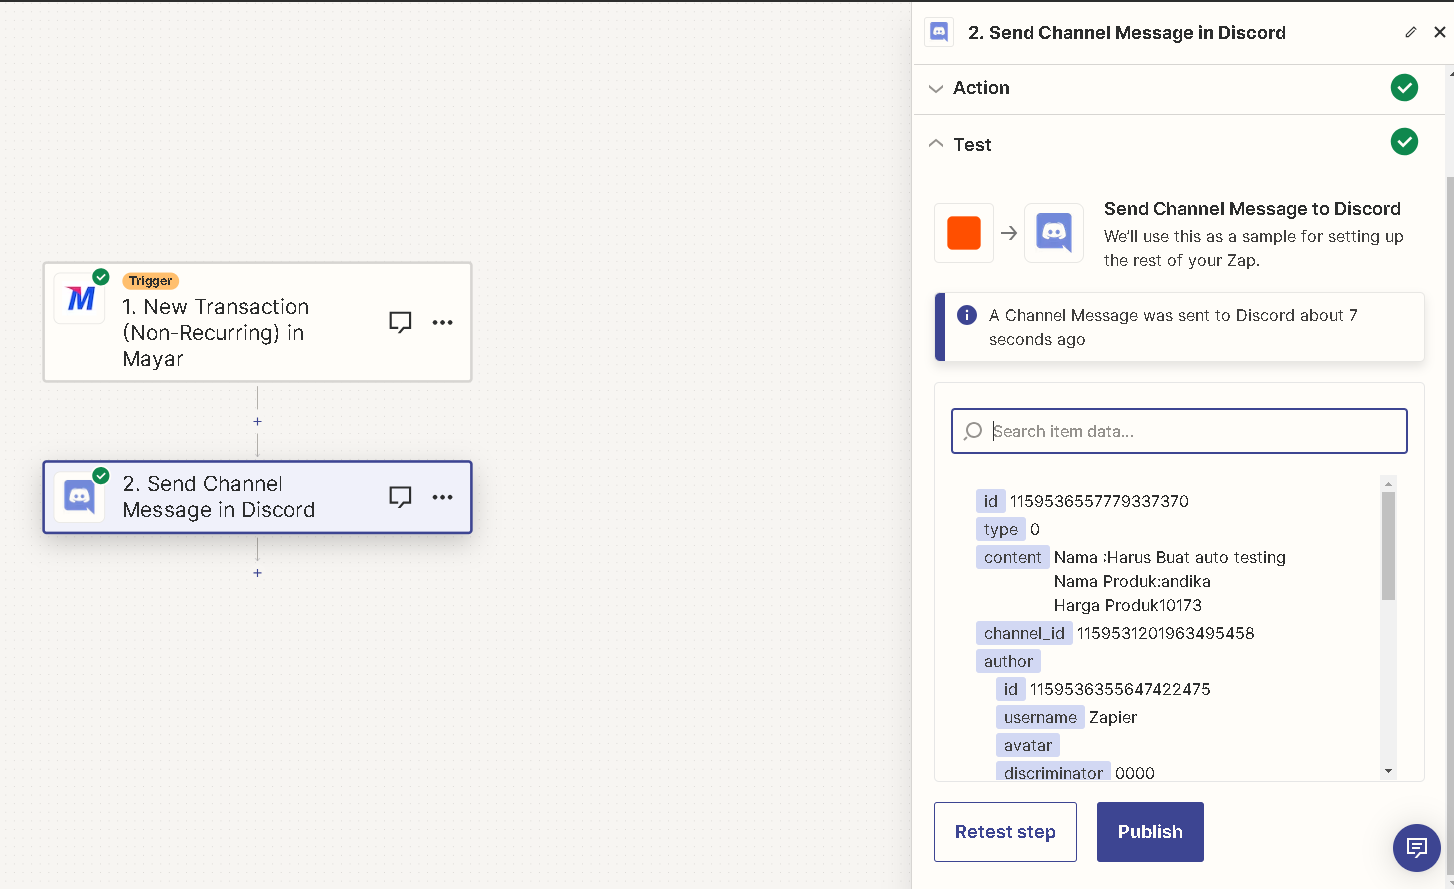Viewport: 1454px width, 889px height.
Task: Add a step between trigger and Discord action
Action: click(x=257, y=422)
